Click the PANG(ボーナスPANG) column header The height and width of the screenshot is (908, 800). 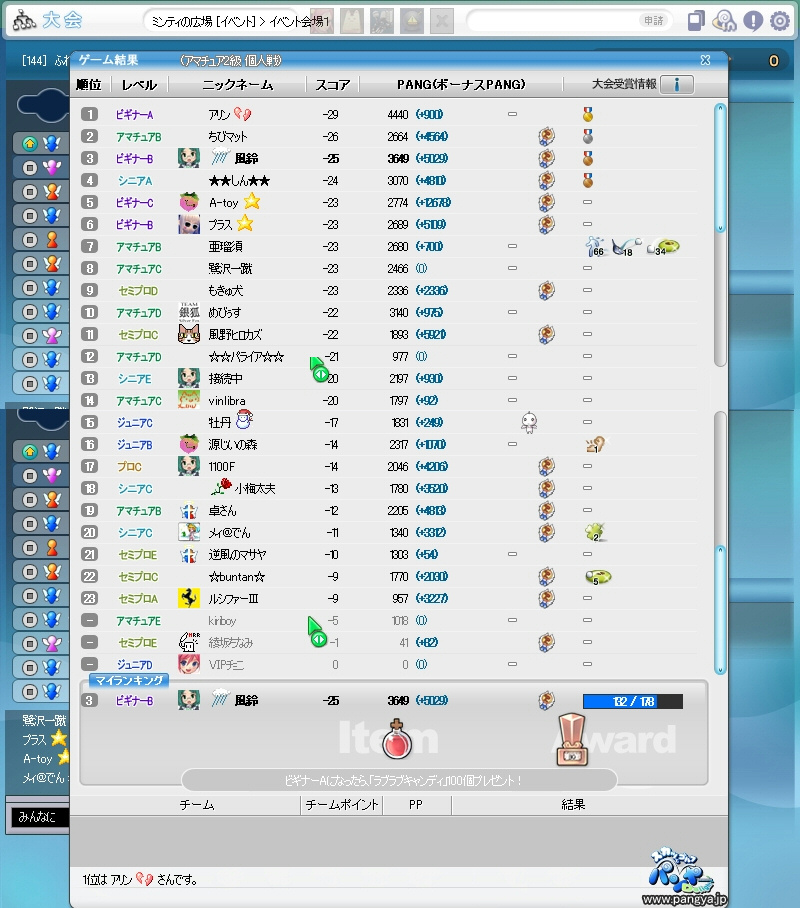coord(461,85)
